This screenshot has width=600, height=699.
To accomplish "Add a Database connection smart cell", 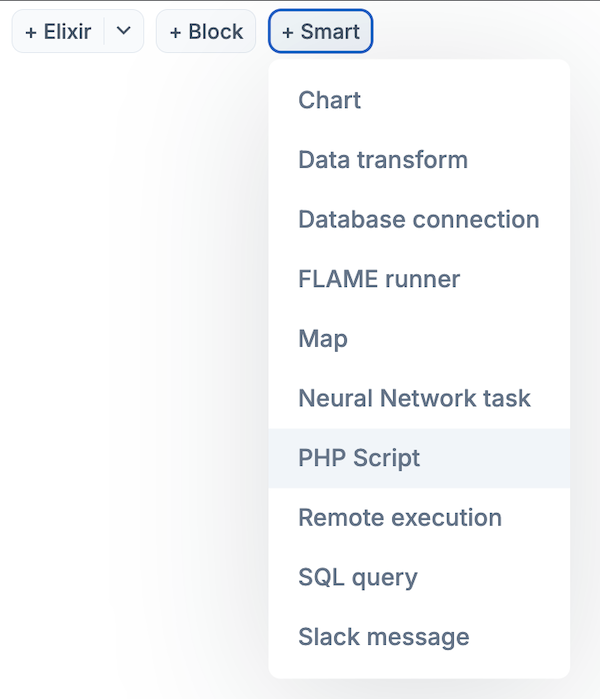I will 418,219.
